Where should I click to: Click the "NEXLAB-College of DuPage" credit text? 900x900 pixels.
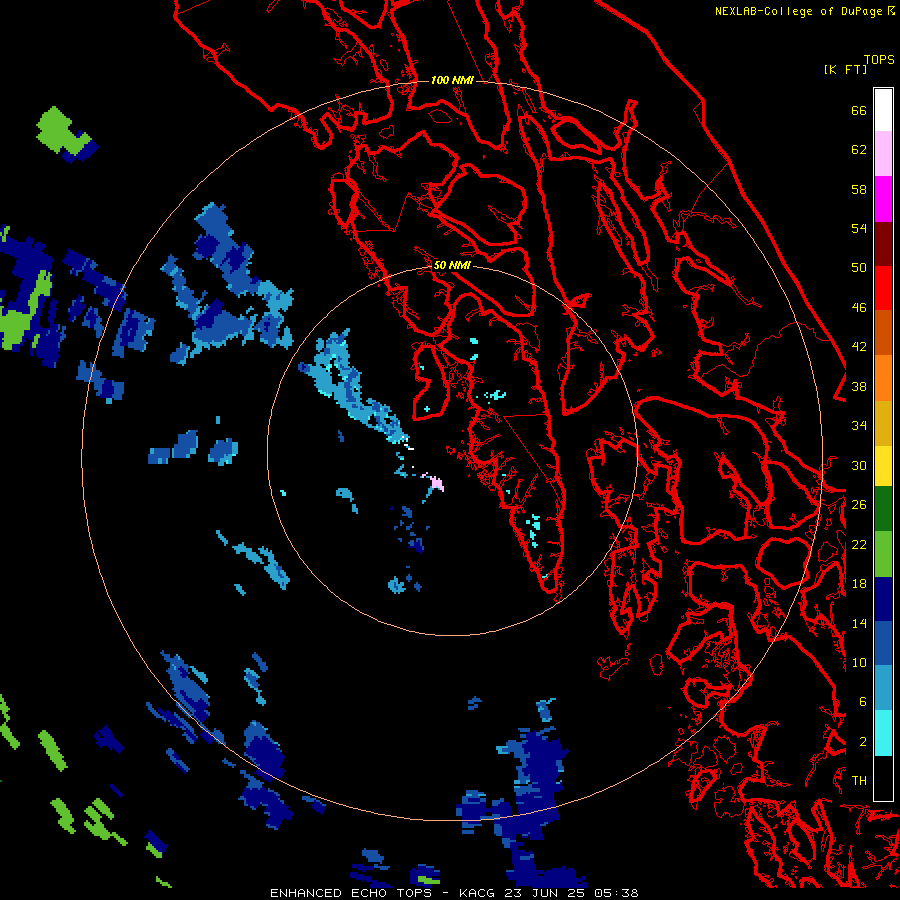(x=798, y=11)
